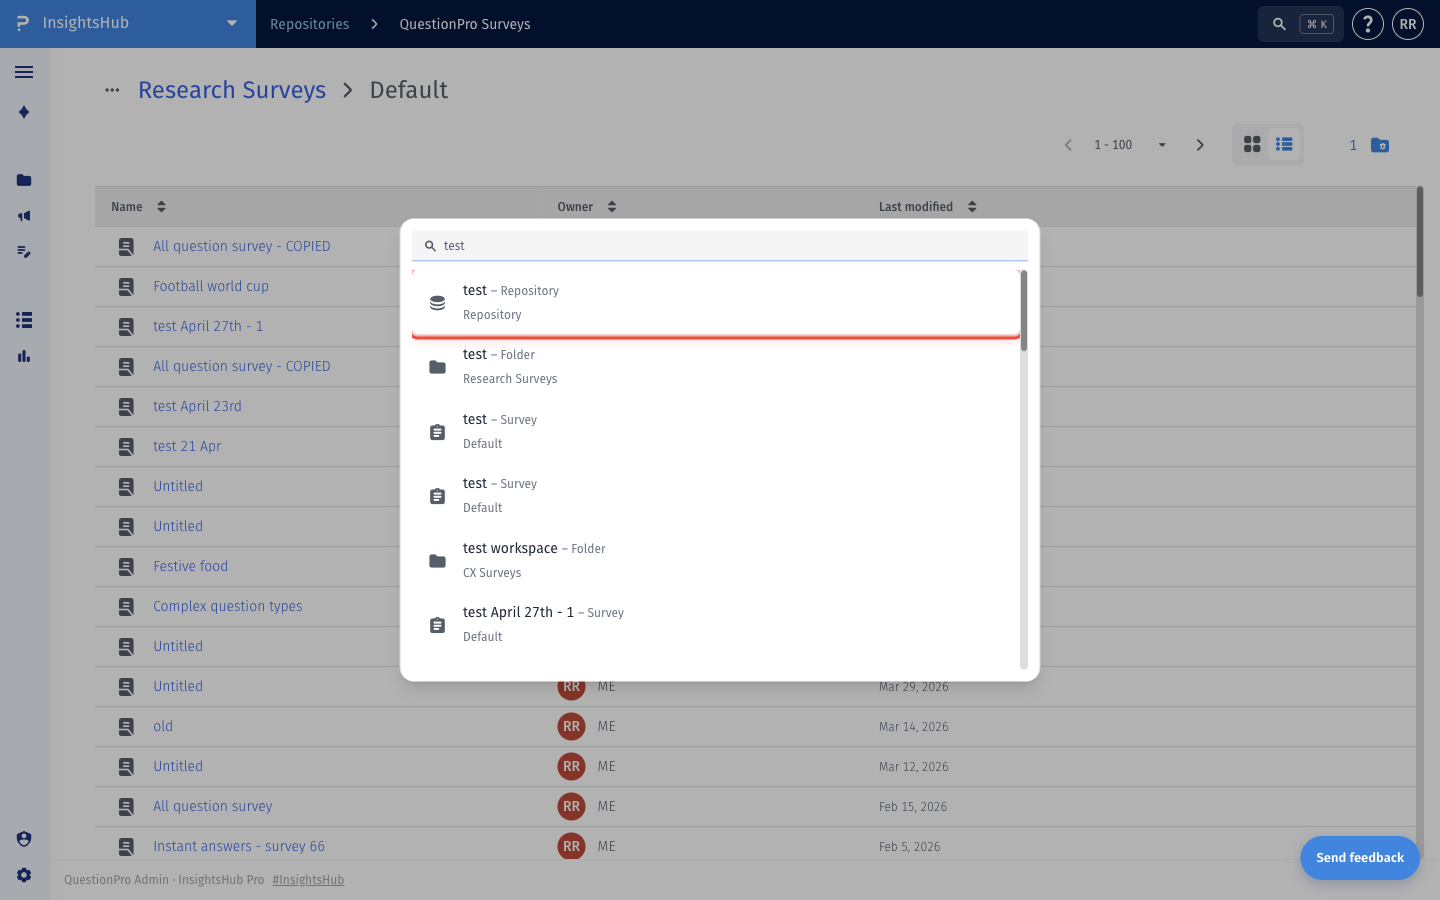Viewport: 1440px width, 900px height.
Task: Open the bar chart analytics sidebar icon
Action: 24,356
